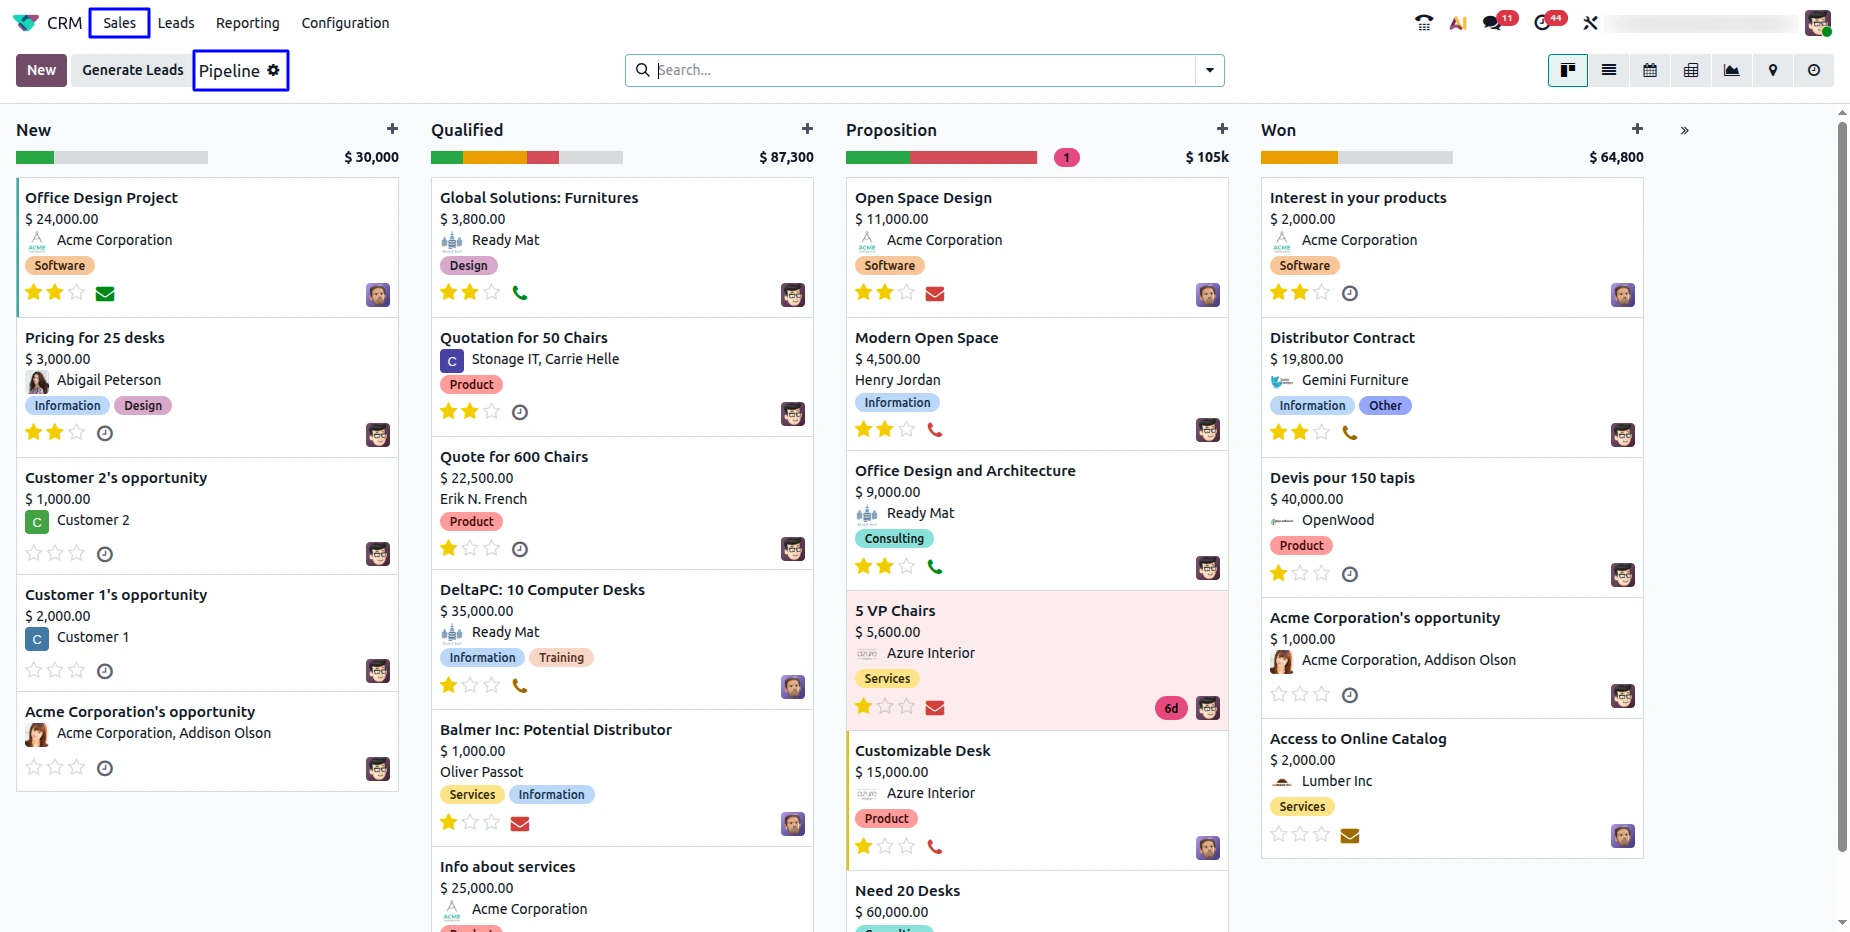Open Pipeline settings gear icon
Screen dimensions: 1850x932
click(x=273, y=70)
